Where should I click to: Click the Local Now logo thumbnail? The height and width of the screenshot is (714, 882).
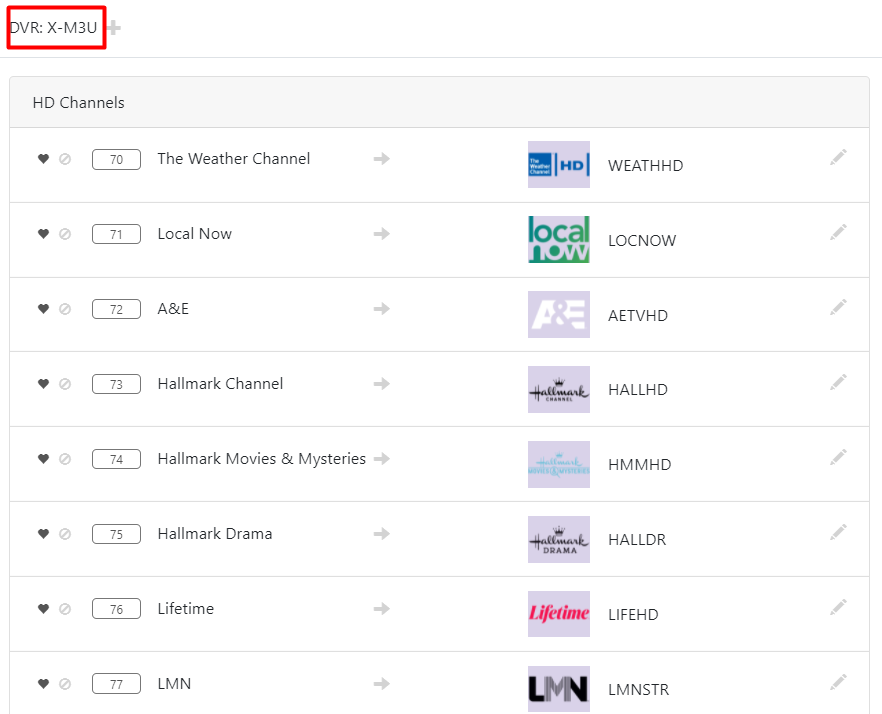(558, 240)
